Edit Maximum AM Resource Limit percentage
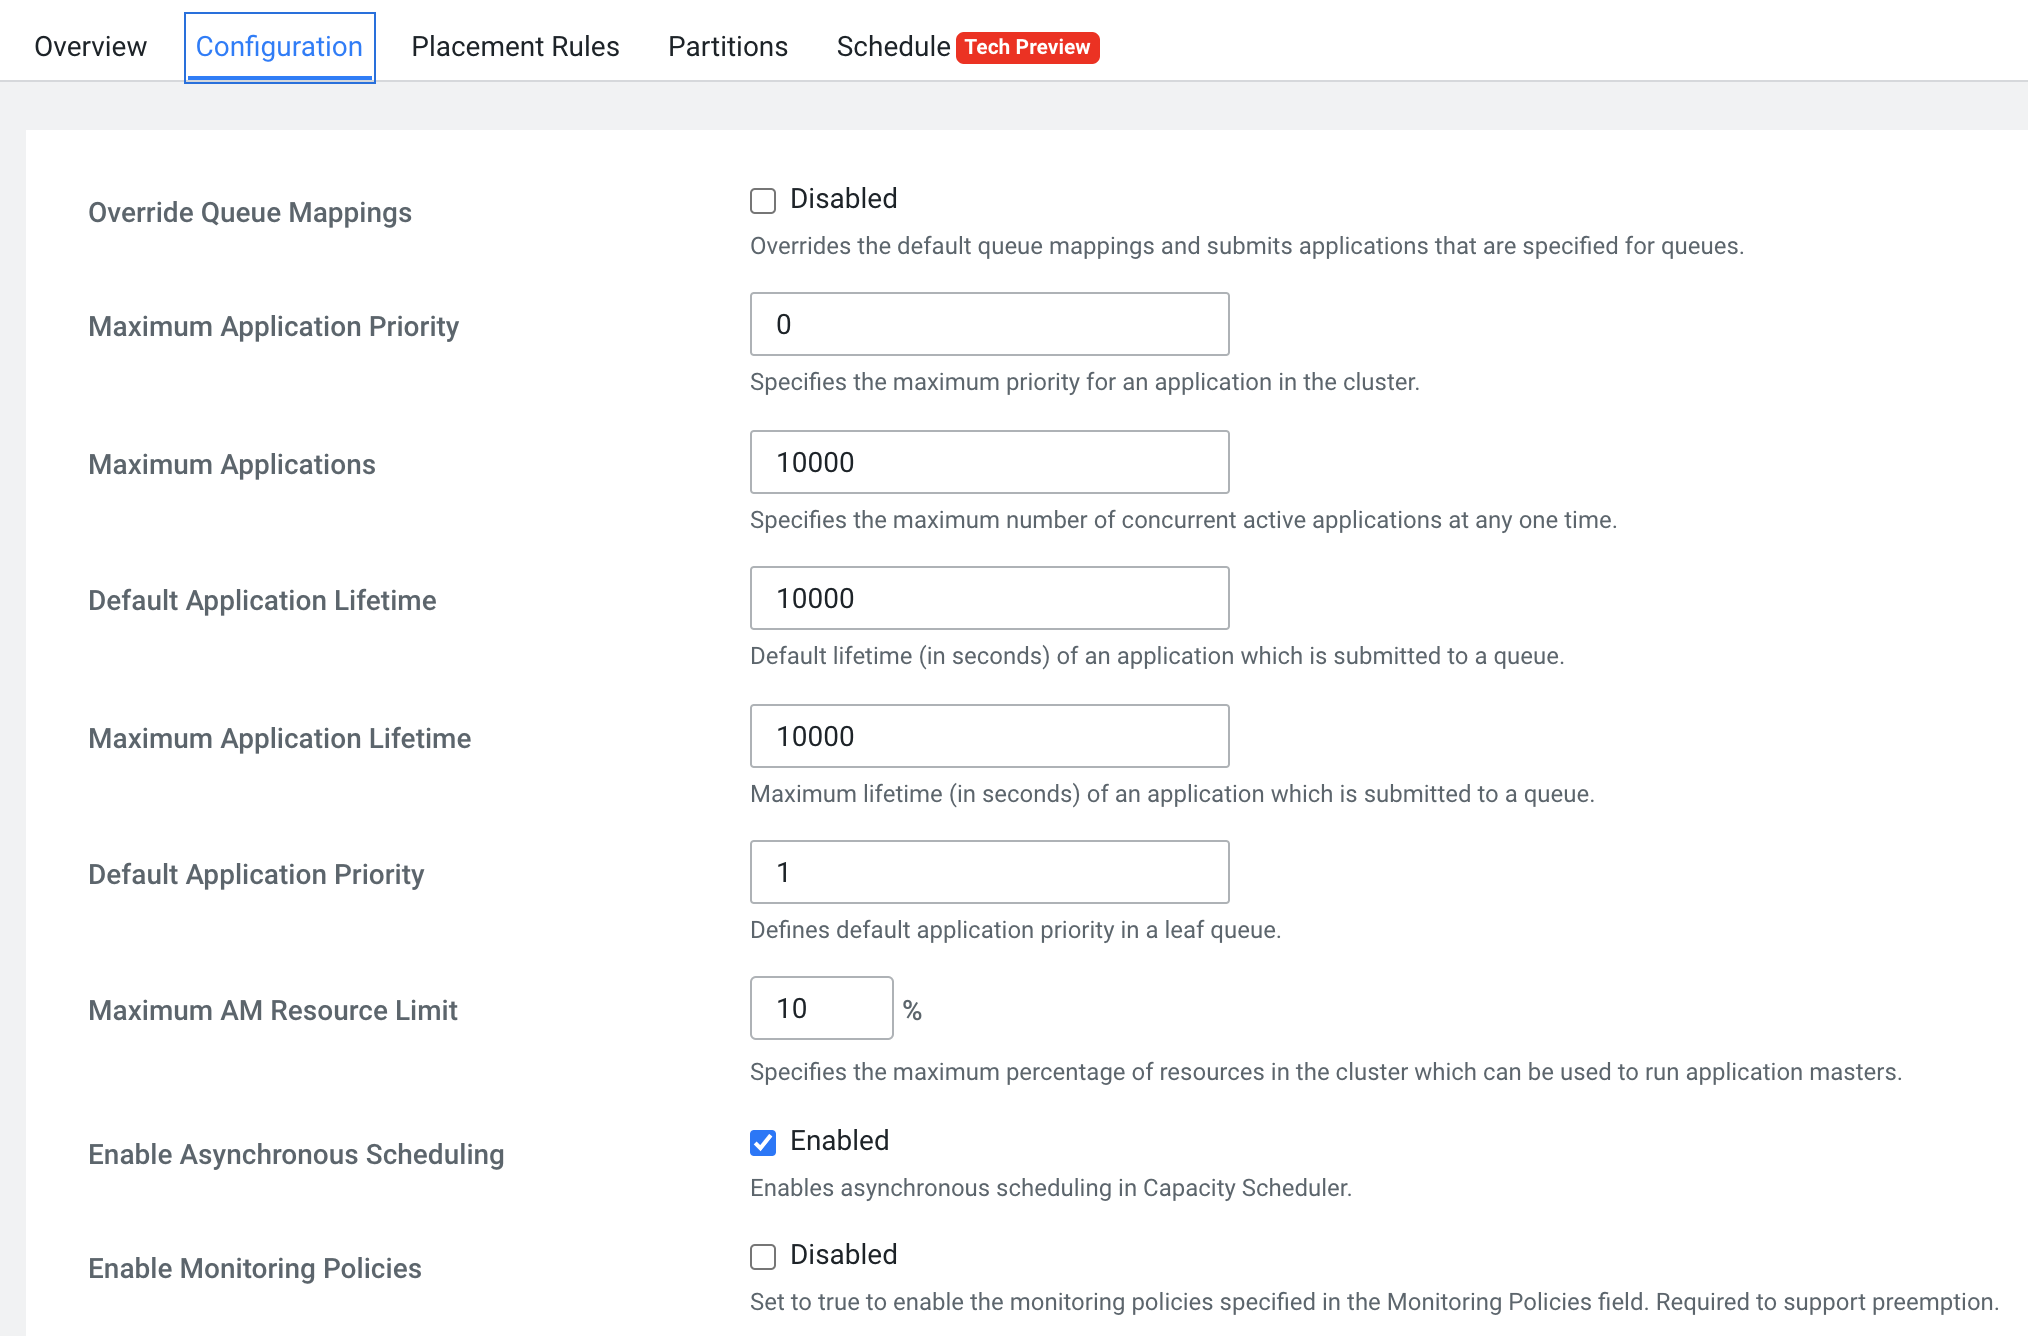 click(821, 1008)
